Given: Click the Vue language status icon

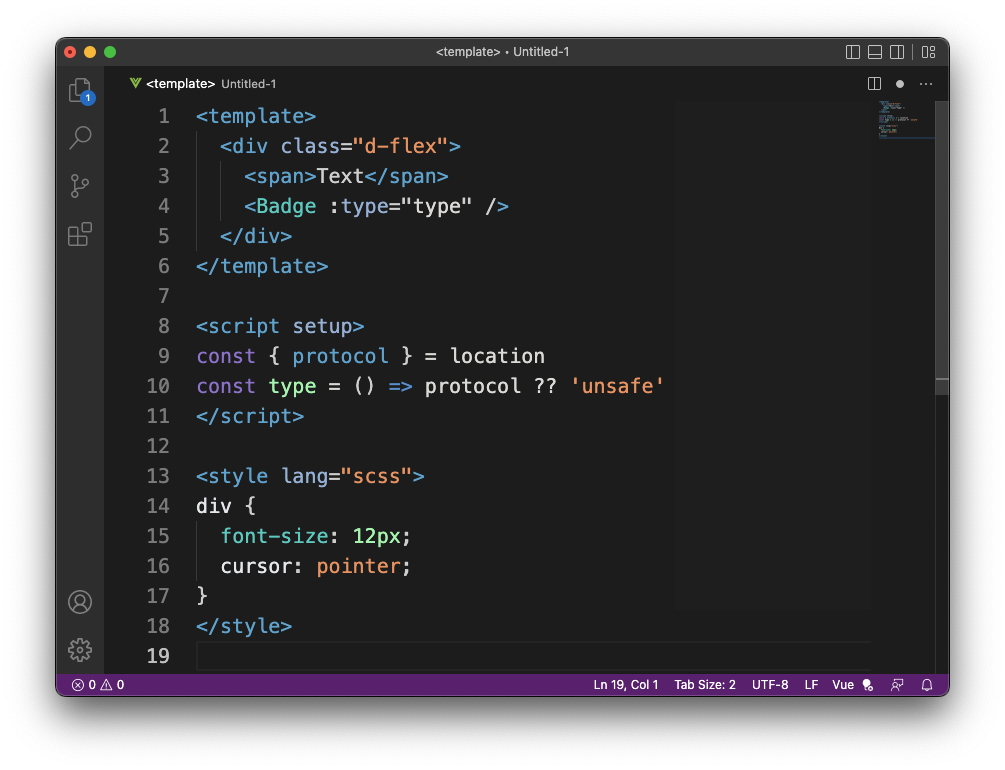Looking at the screenshot, I should click(868, 685).
